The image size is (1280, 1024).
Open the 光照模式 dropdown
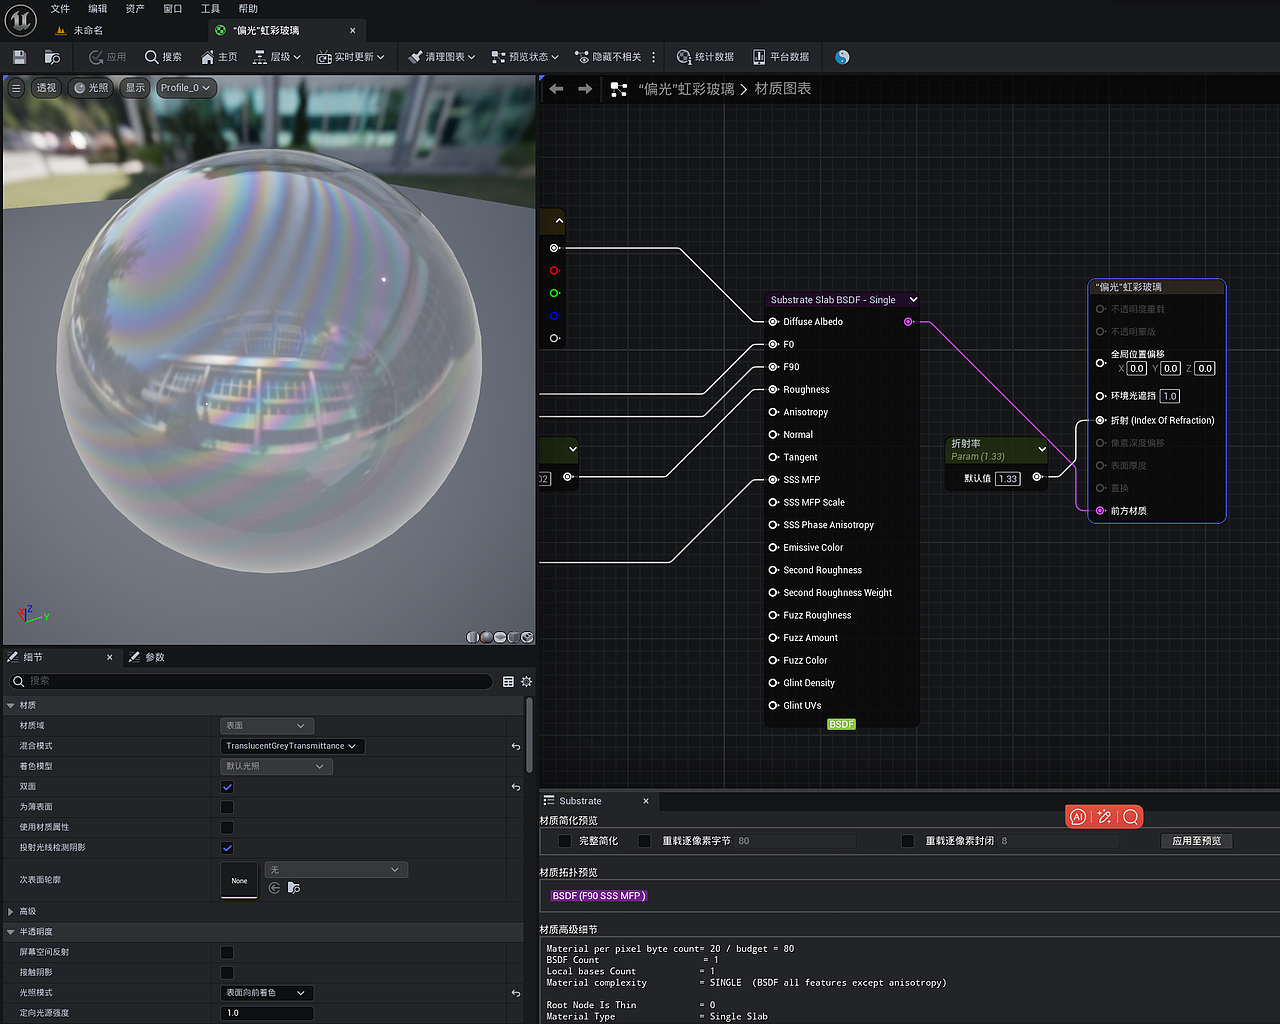coord(267,993)
